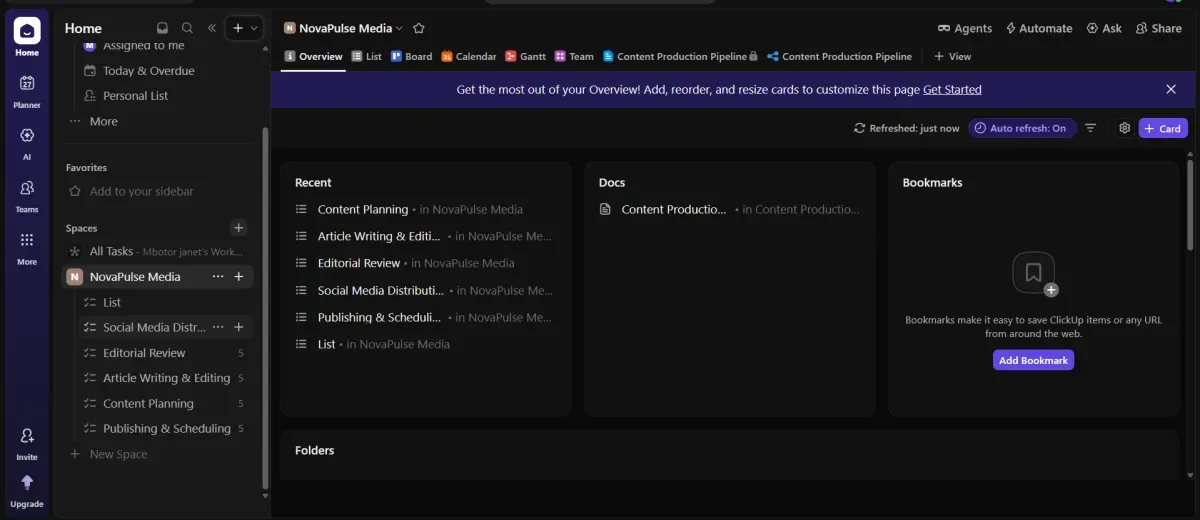Open the AI section in the left rail
Screen dimensions: 1200x520
[x=27, y=142]
